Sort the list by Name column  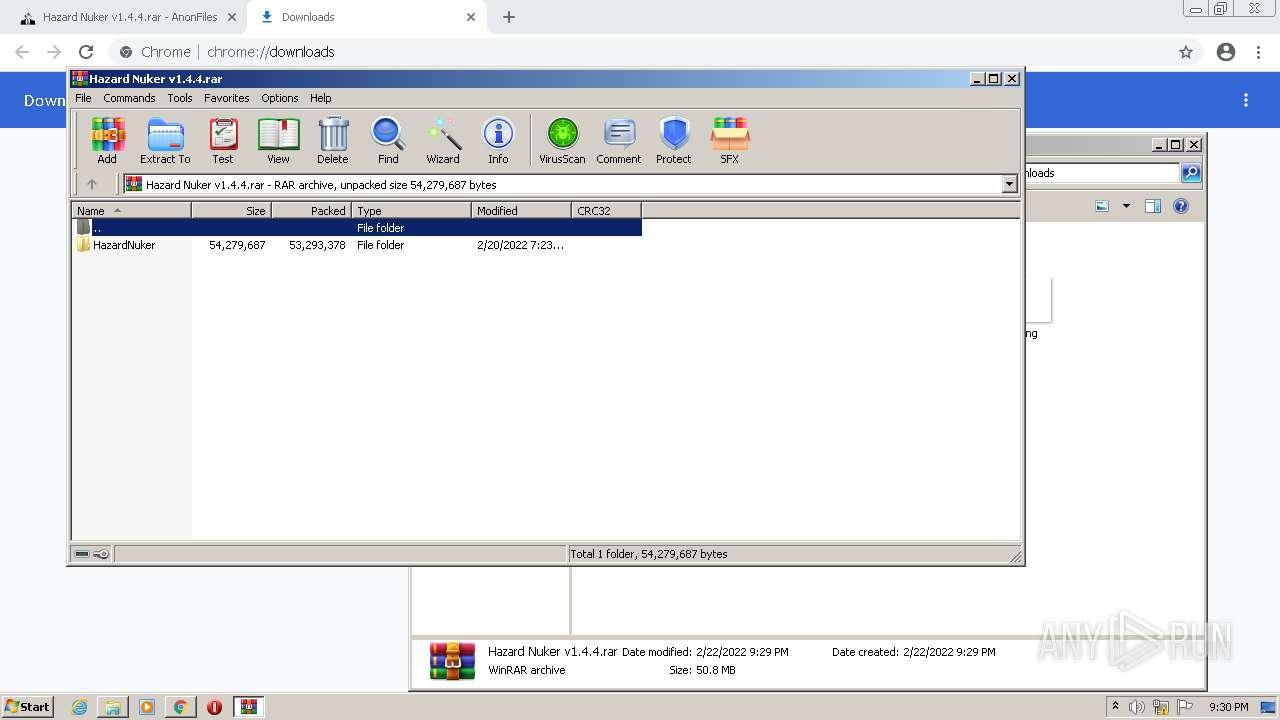click(131, 211)
